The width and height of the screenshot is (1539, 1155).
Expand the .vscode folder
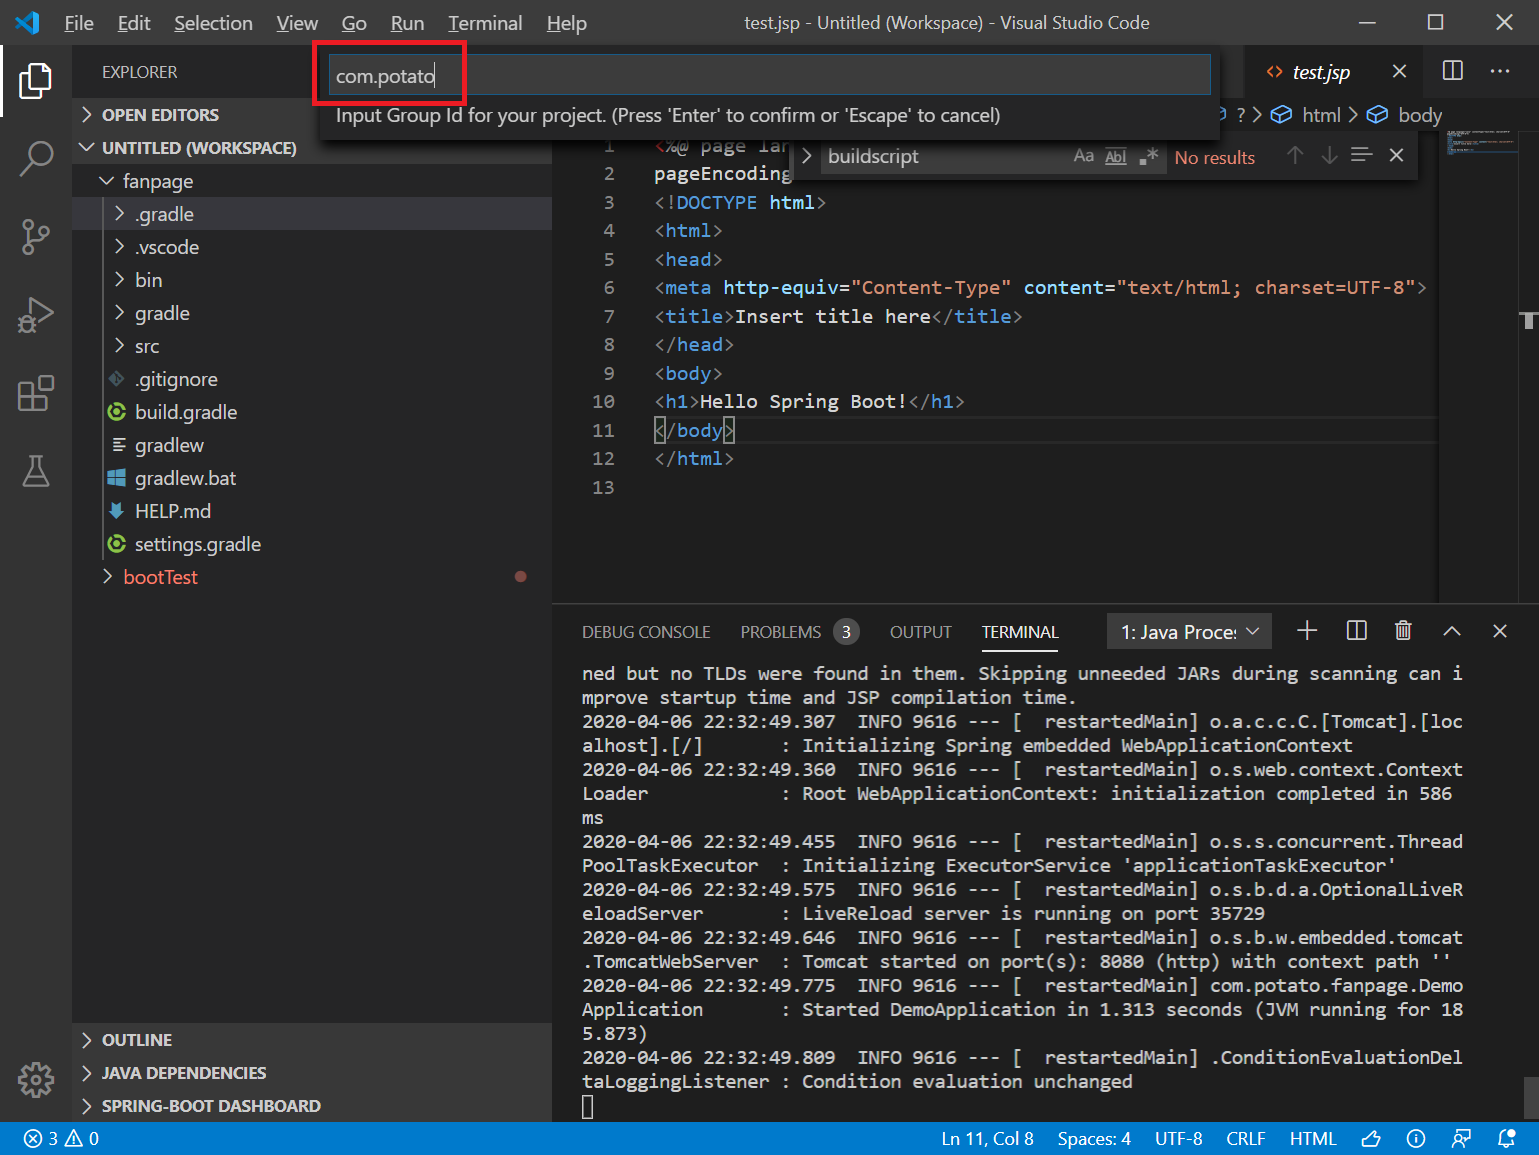(x=312, y=247)
